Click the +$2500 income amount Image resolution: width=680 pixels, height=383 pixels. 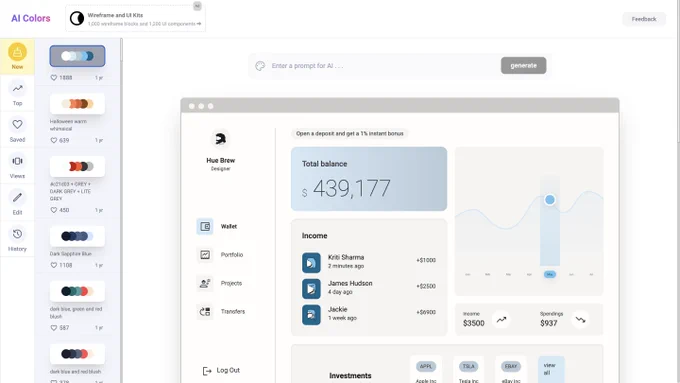(x=426, y=286)
